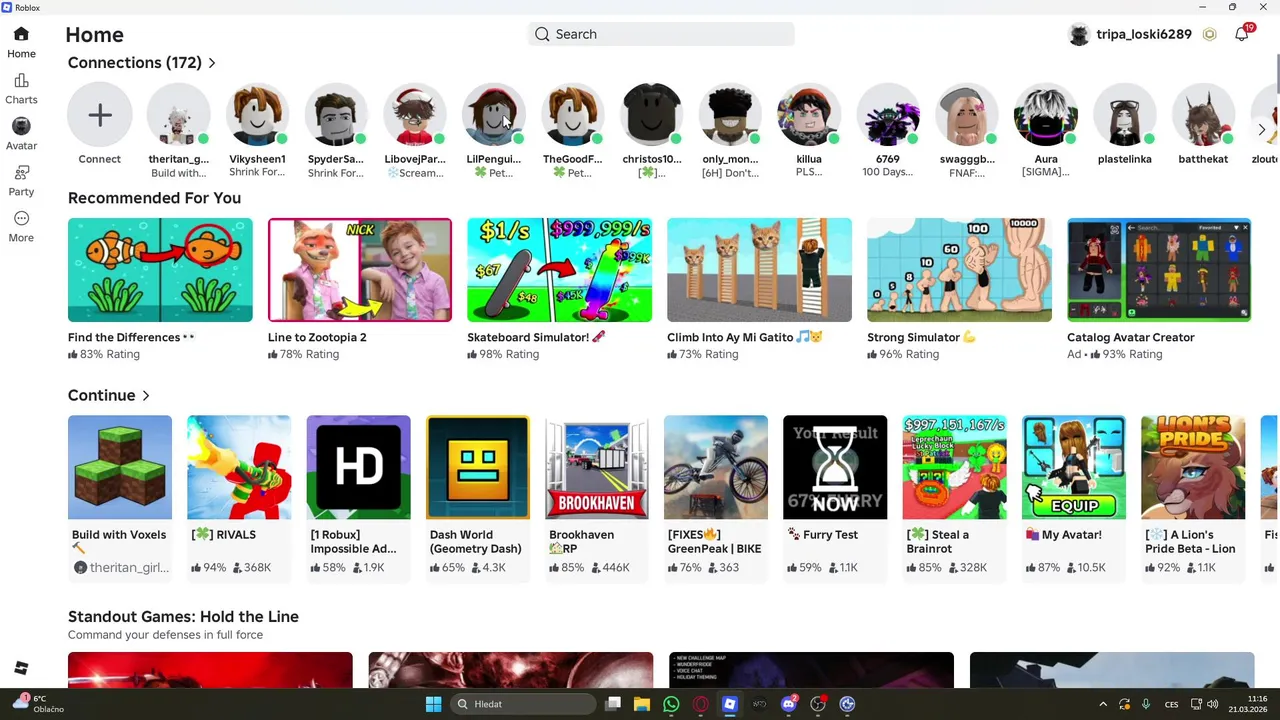Screen dimensions: 1280x720
Task: Click the "98% Rating" text
Action: coord(509,354)
